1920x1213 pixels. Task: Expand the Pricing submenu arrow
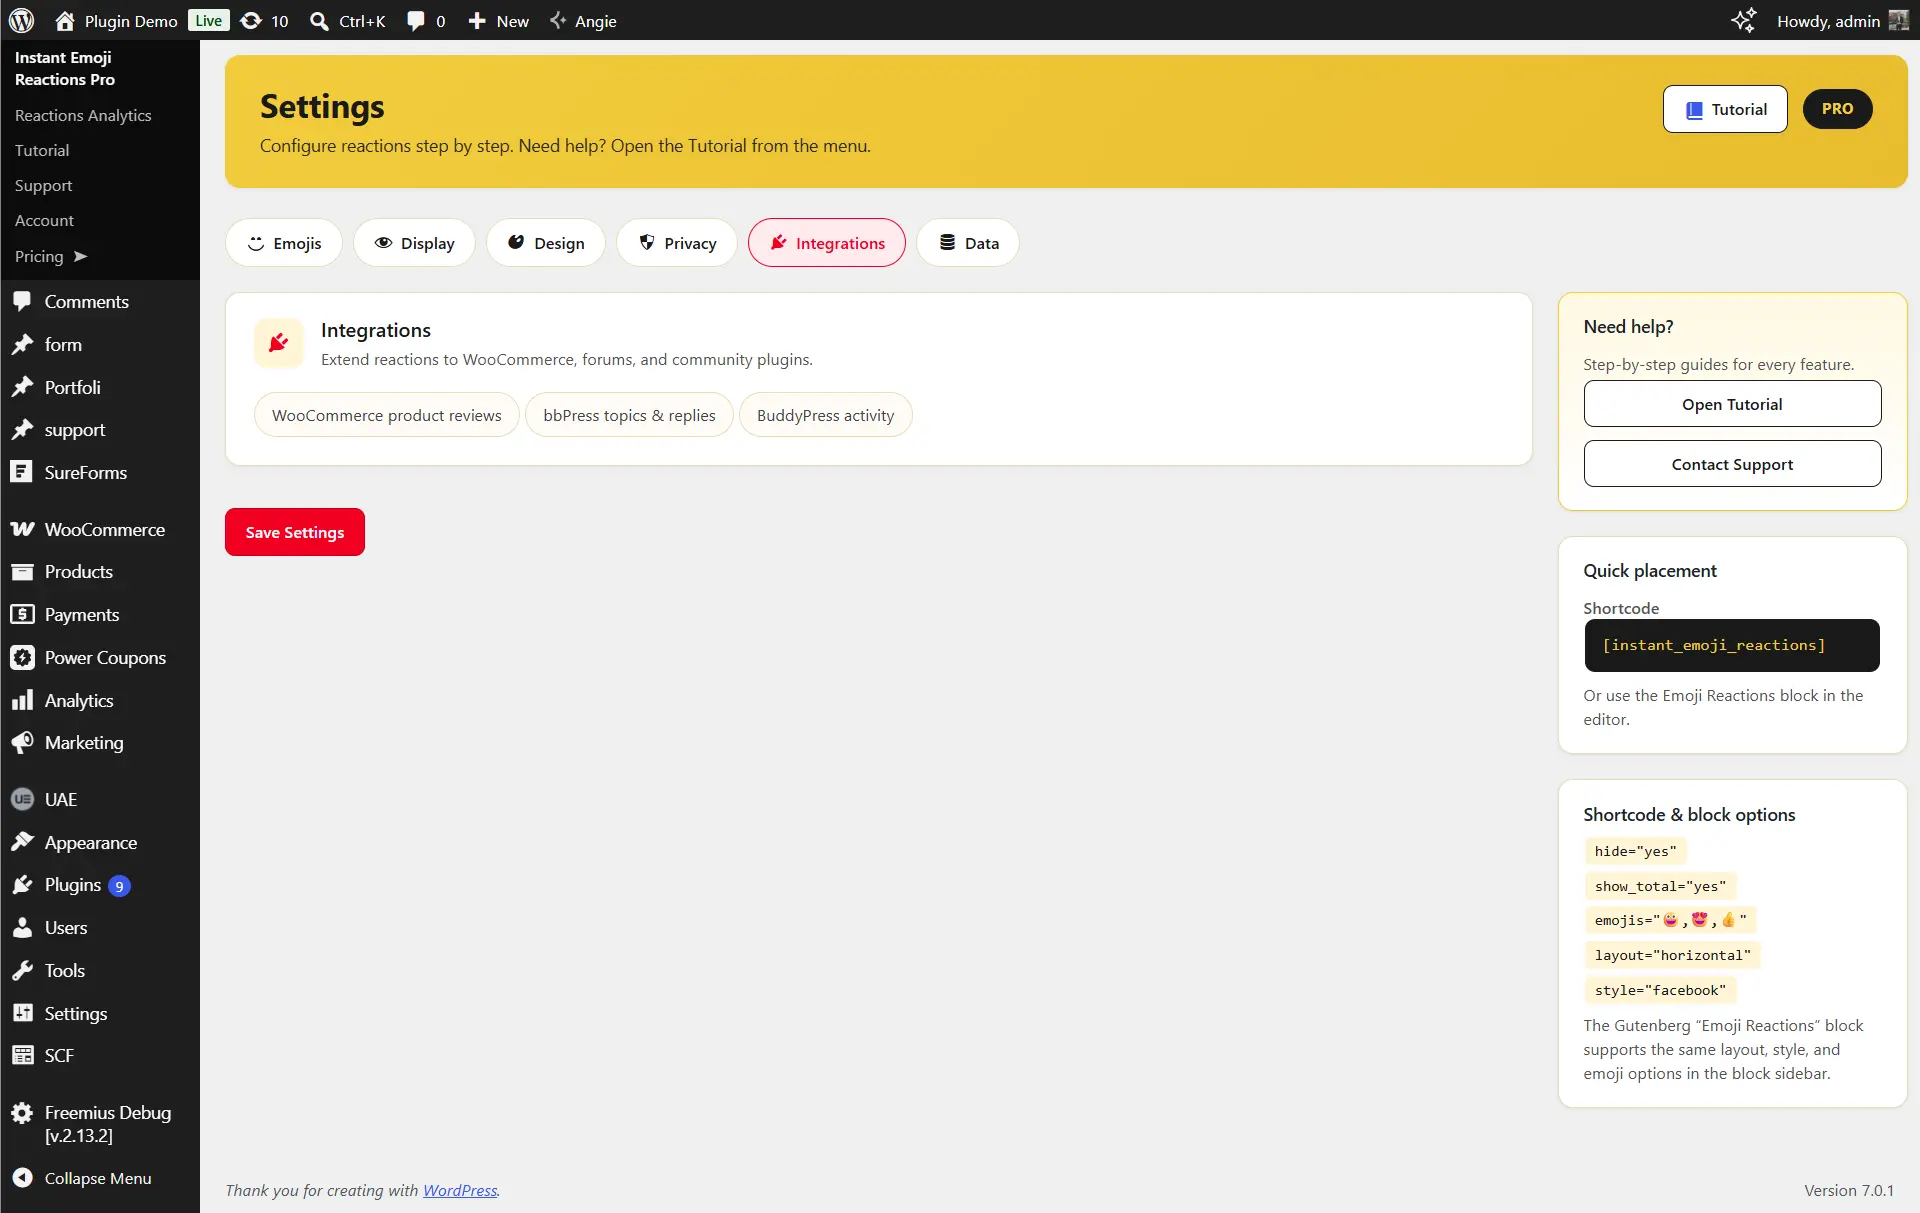coord(80,256)
